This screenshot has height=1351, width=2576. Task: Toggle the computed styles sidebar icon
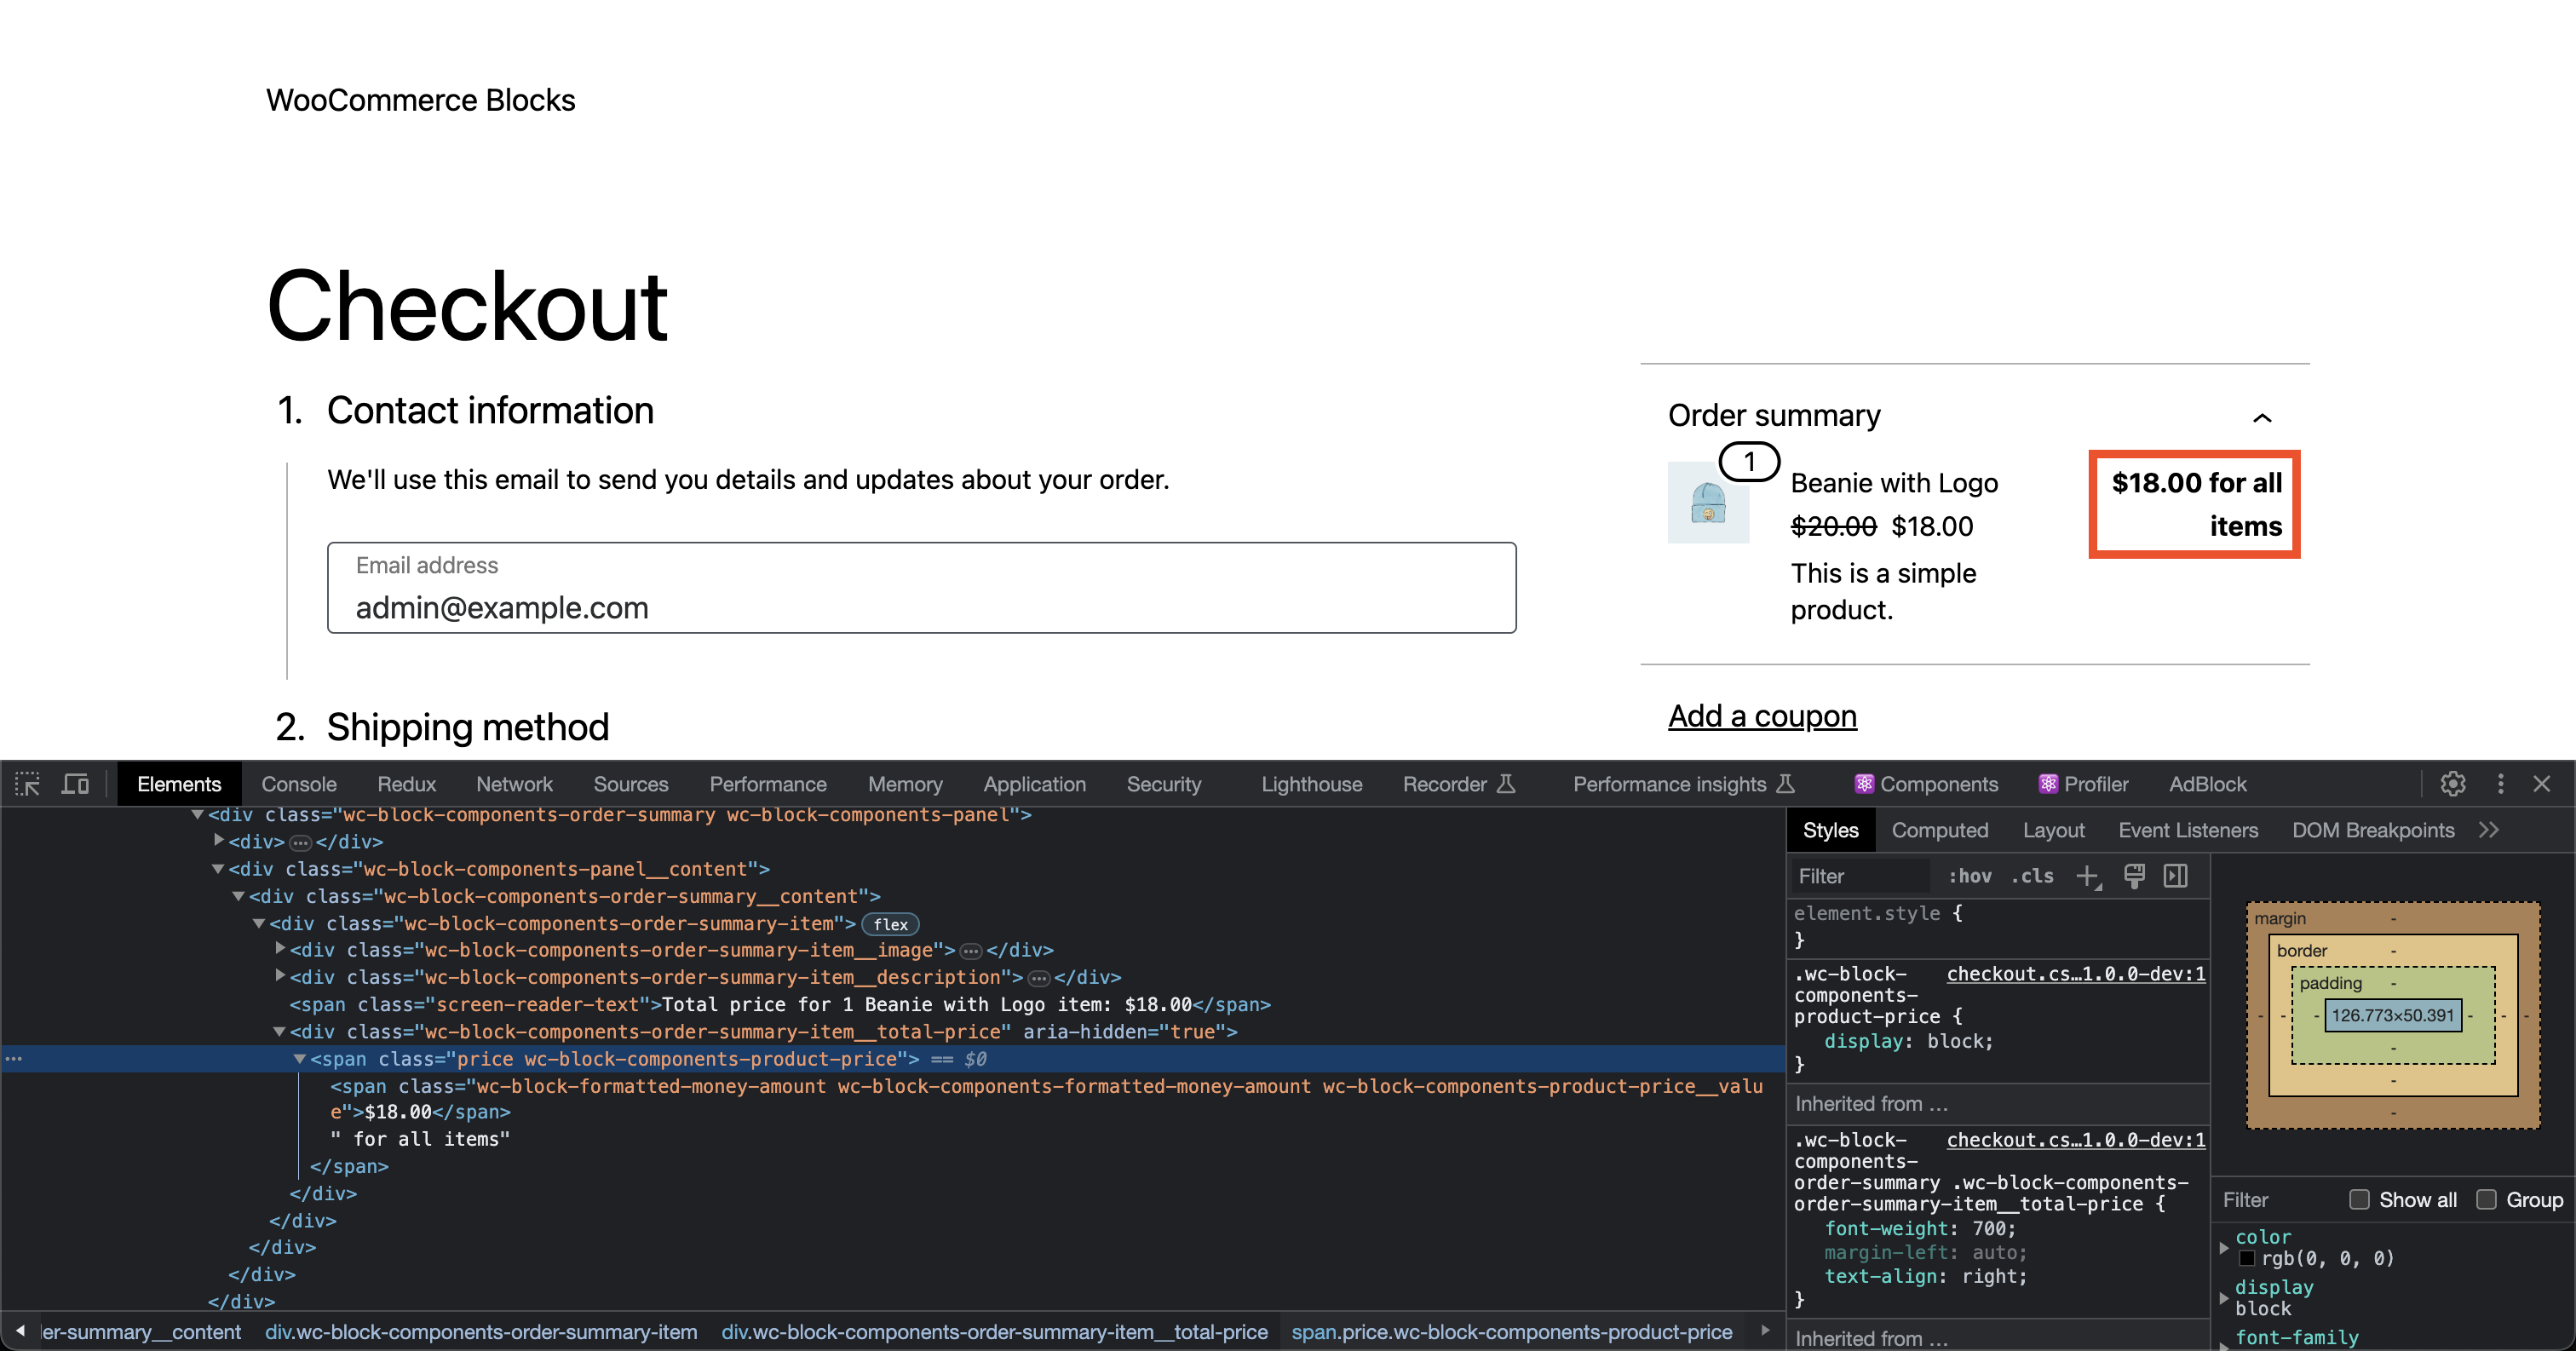pos(2176,876)
